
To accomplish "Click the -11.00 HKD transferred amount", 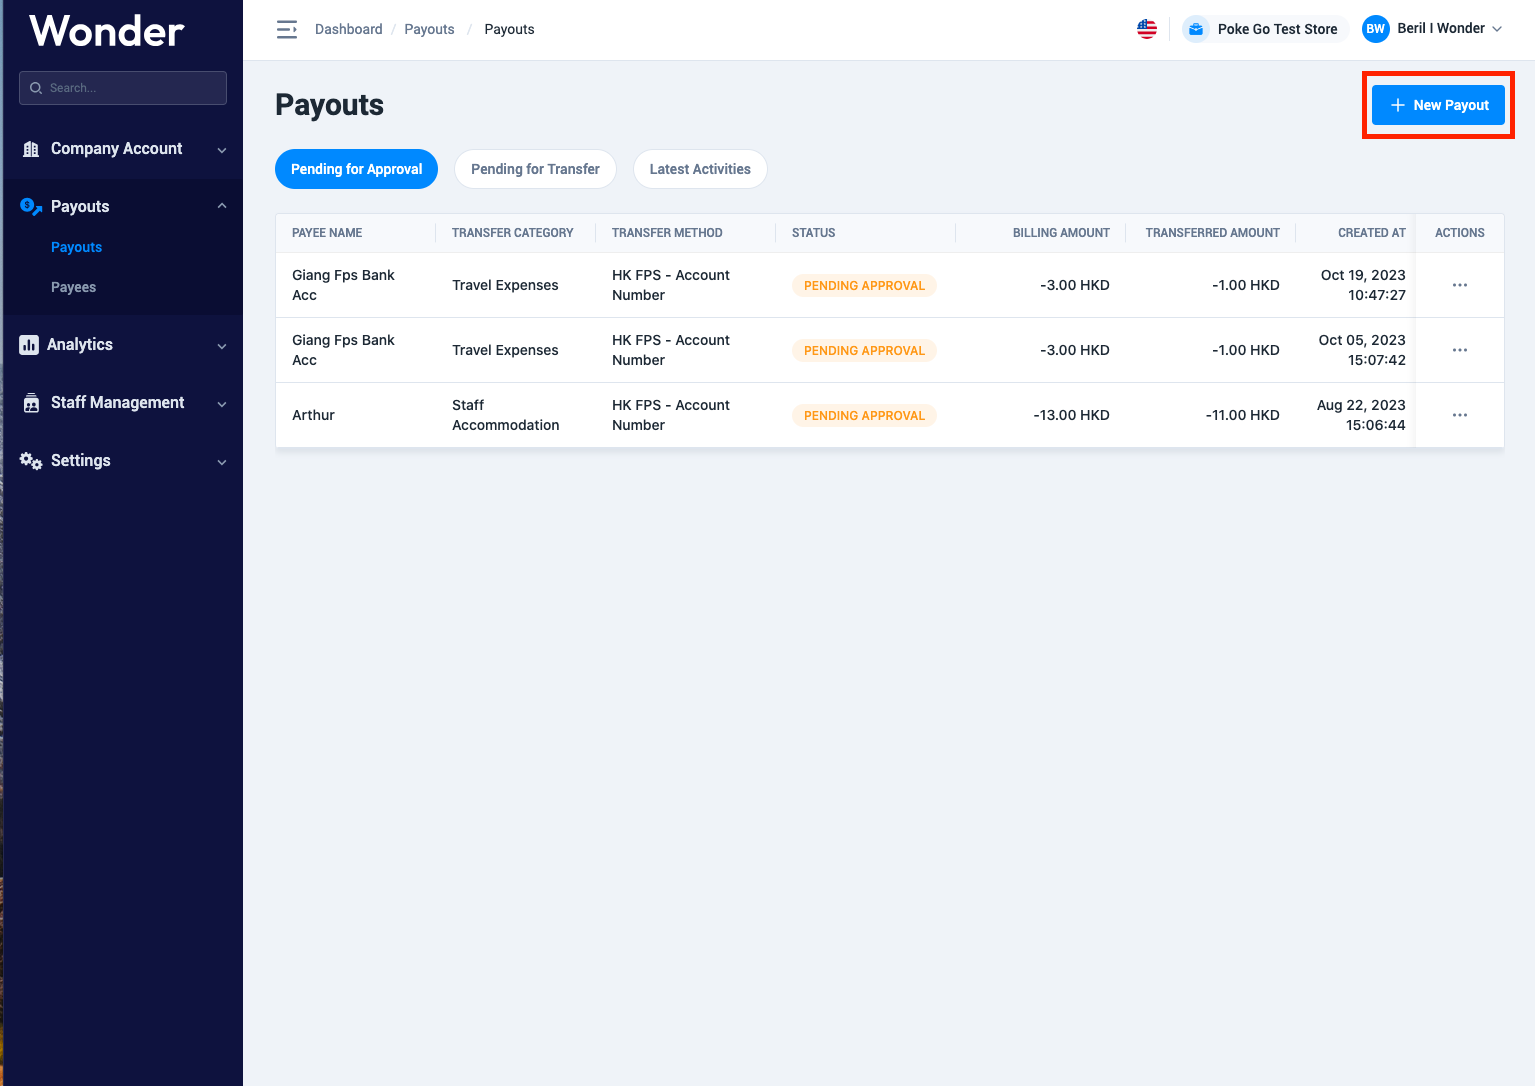I will click(x=1242, y=415).
